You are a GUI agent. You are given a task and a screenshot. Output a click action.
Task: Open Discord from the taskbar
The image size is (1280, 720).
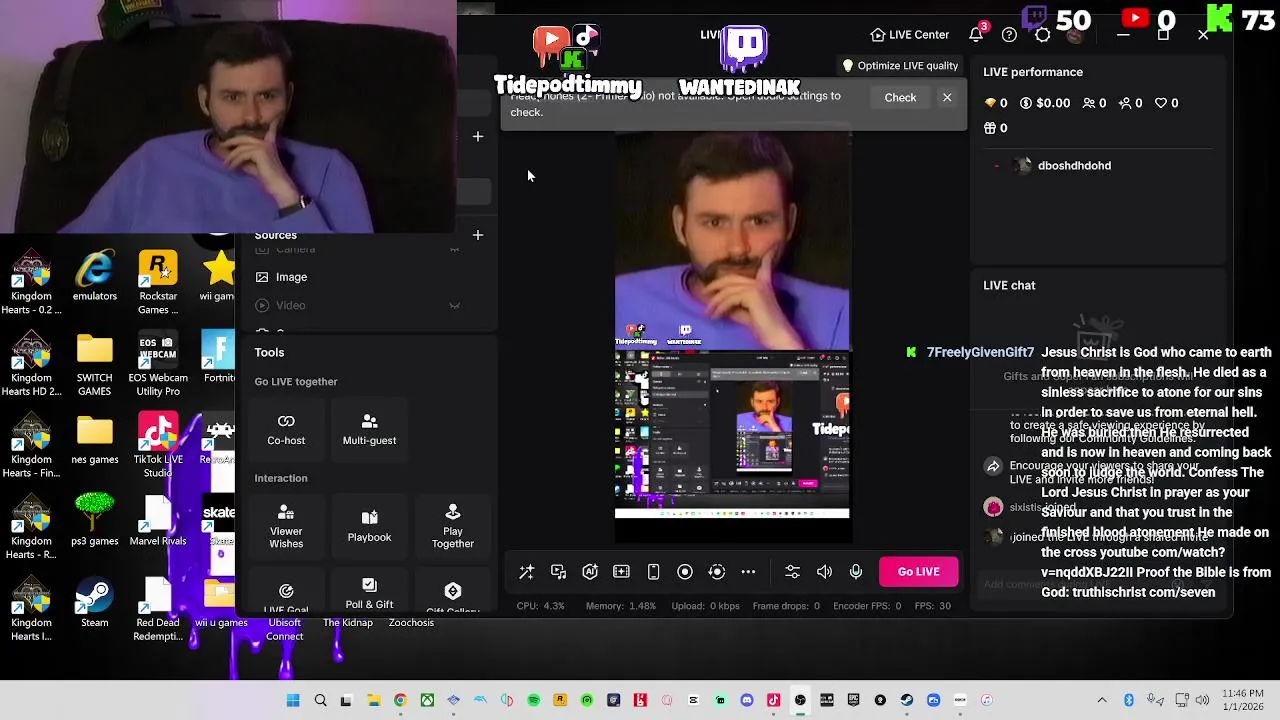point(747,700)
